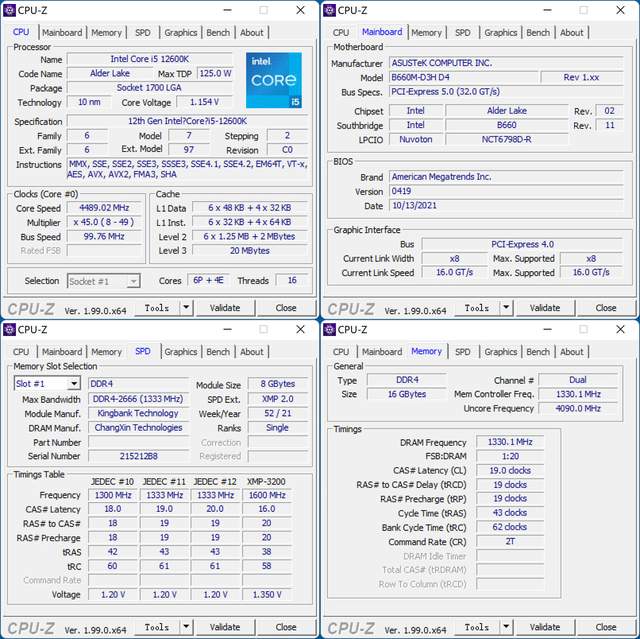
Task: Click the Threads value 16
Action: coord(292,280)
